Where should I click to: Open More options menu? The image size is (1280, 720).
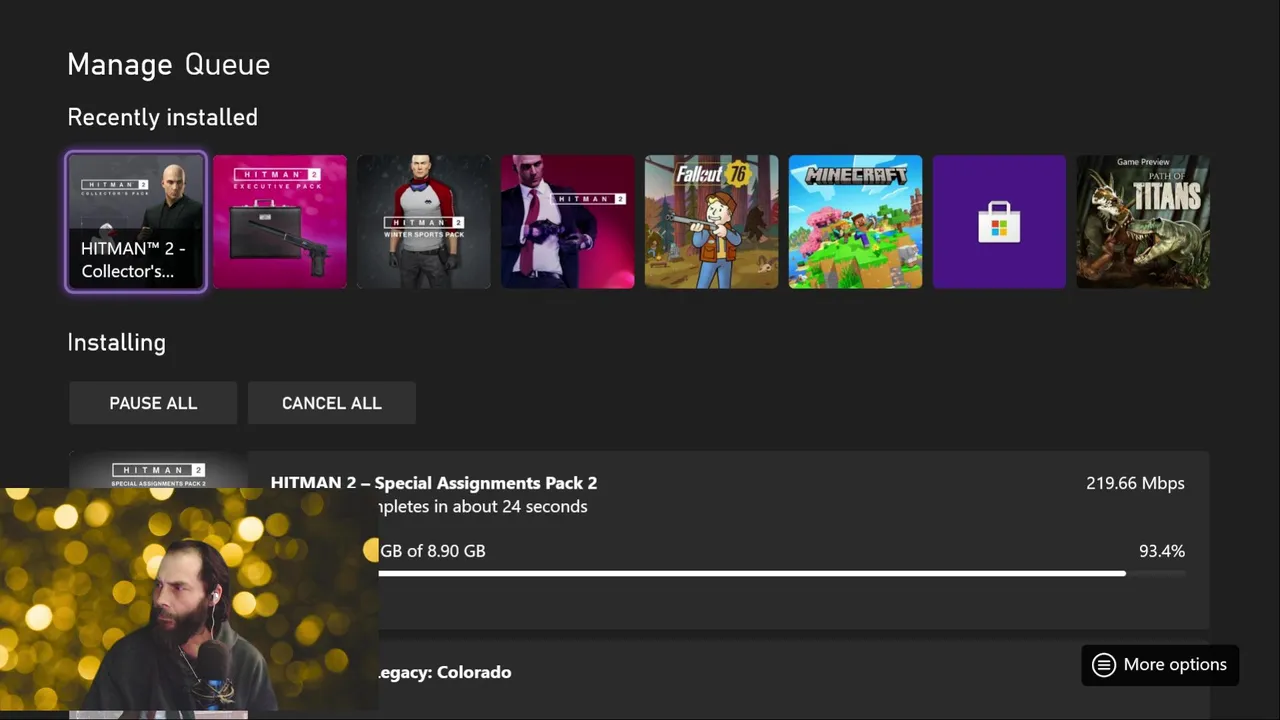(x=1160, y=665)
